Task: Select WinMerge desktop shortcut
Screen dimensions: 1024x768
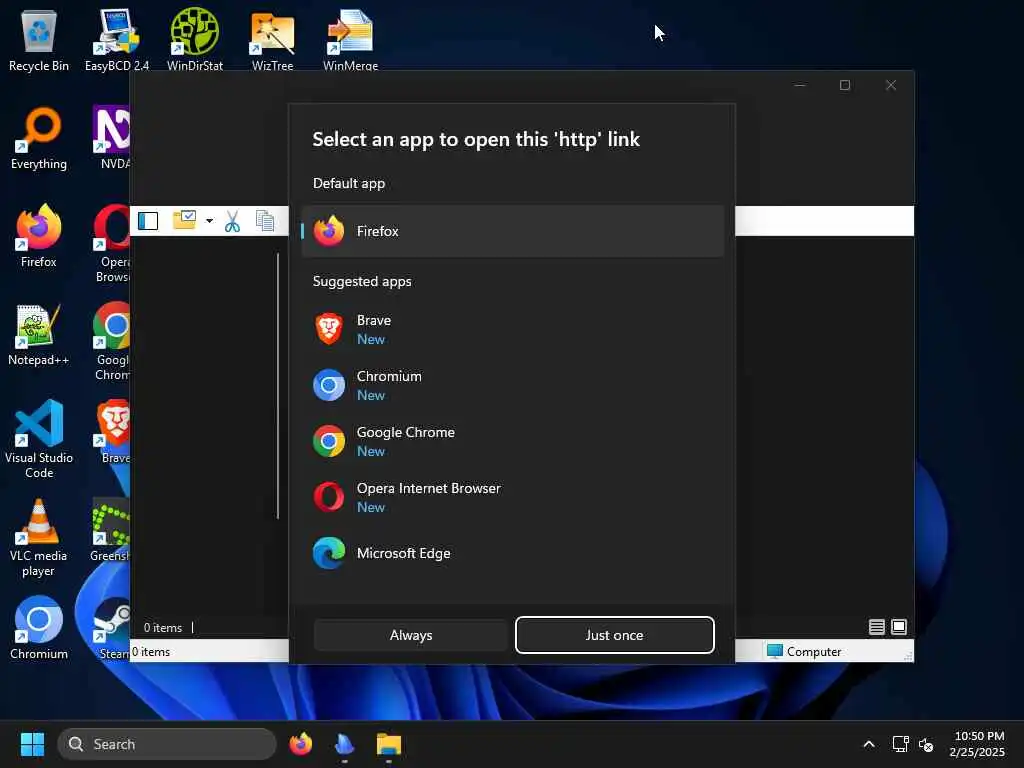Action: pos(351,40)
